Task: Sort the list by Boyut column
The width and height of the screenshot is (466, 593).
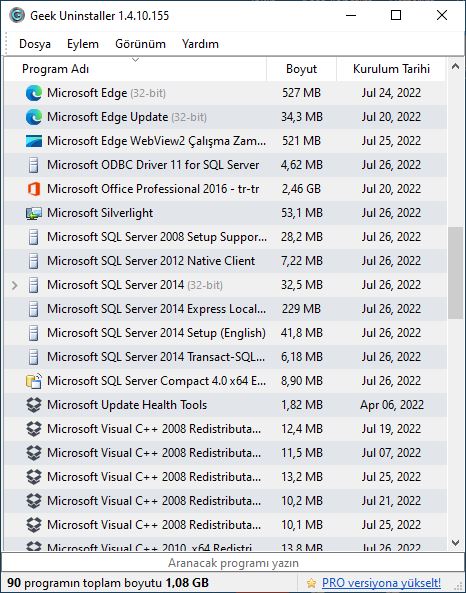Action: (301, 69)
